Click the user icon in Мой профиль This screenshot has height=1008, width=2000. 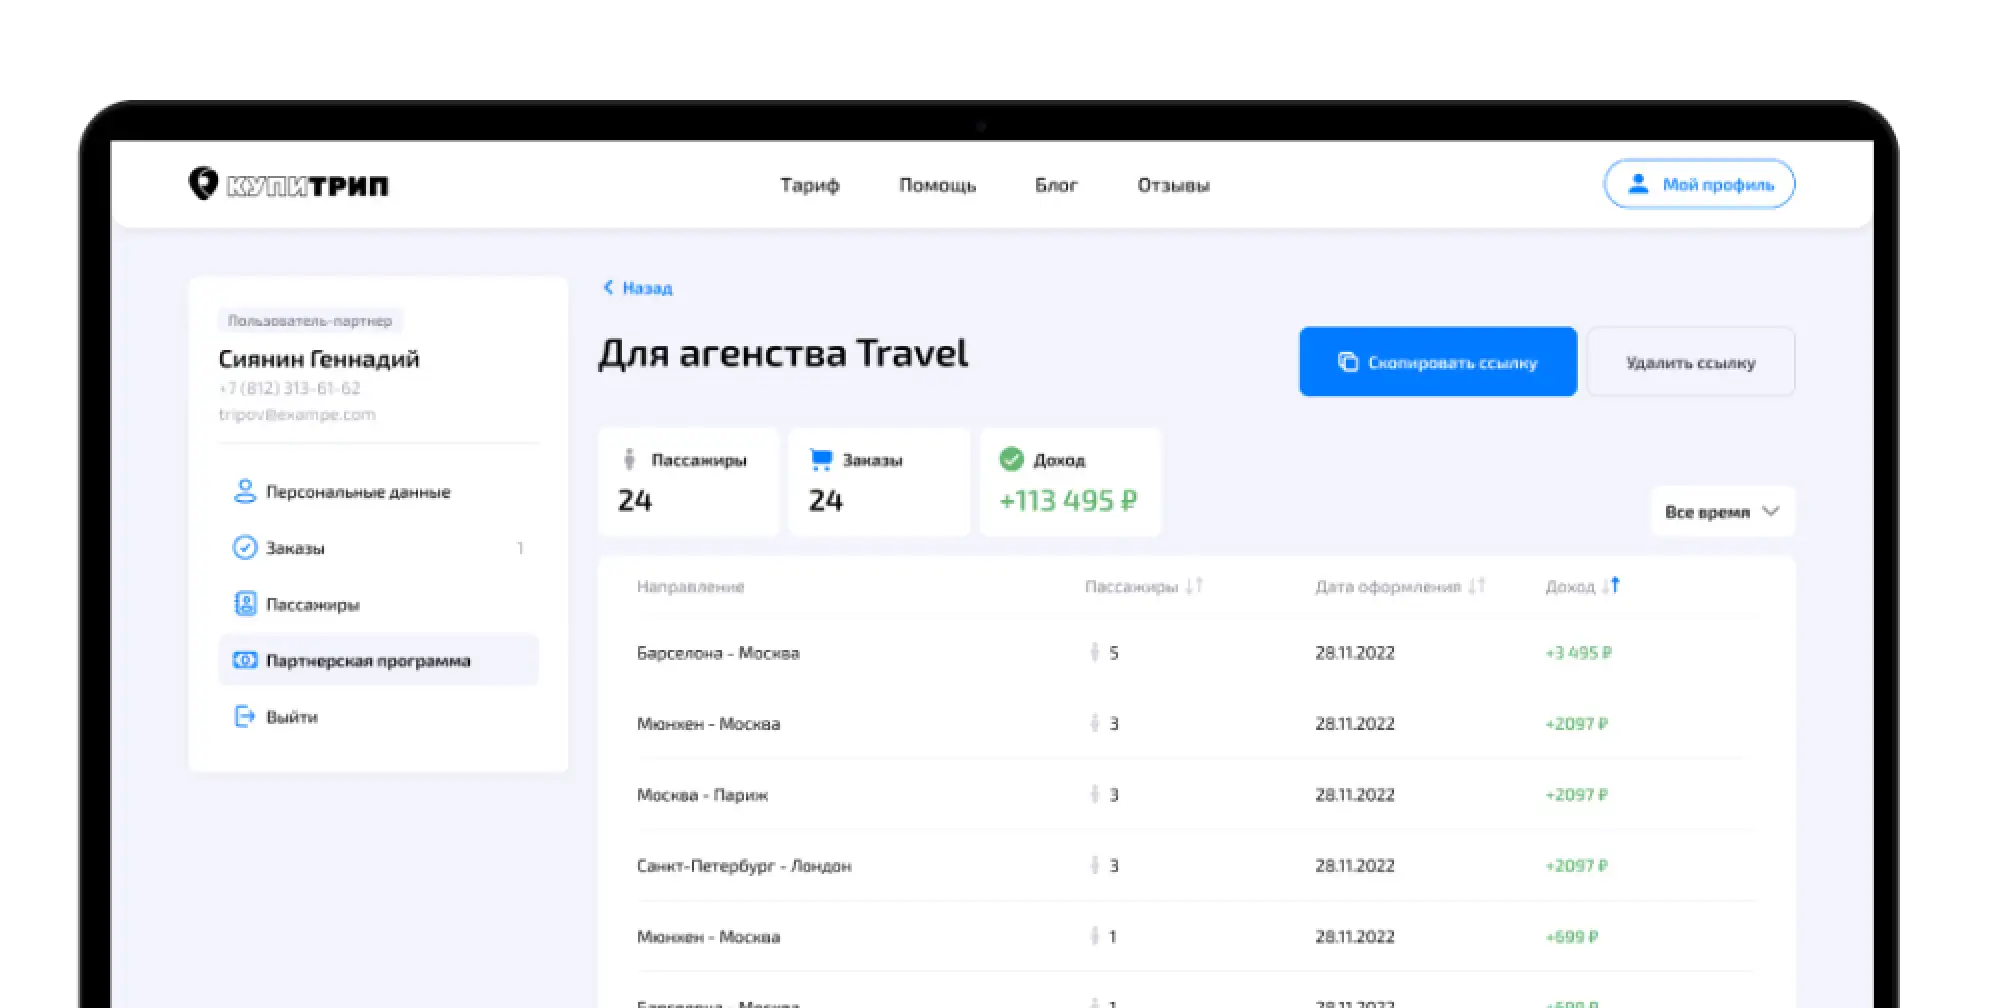pos(1638,184)
